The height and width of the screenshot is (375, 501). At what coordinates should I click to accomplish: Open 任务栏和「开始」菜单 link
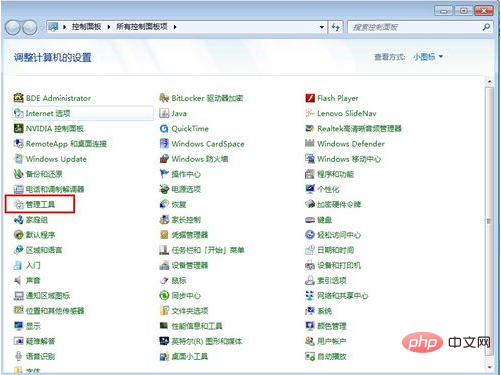pos(208,250)
